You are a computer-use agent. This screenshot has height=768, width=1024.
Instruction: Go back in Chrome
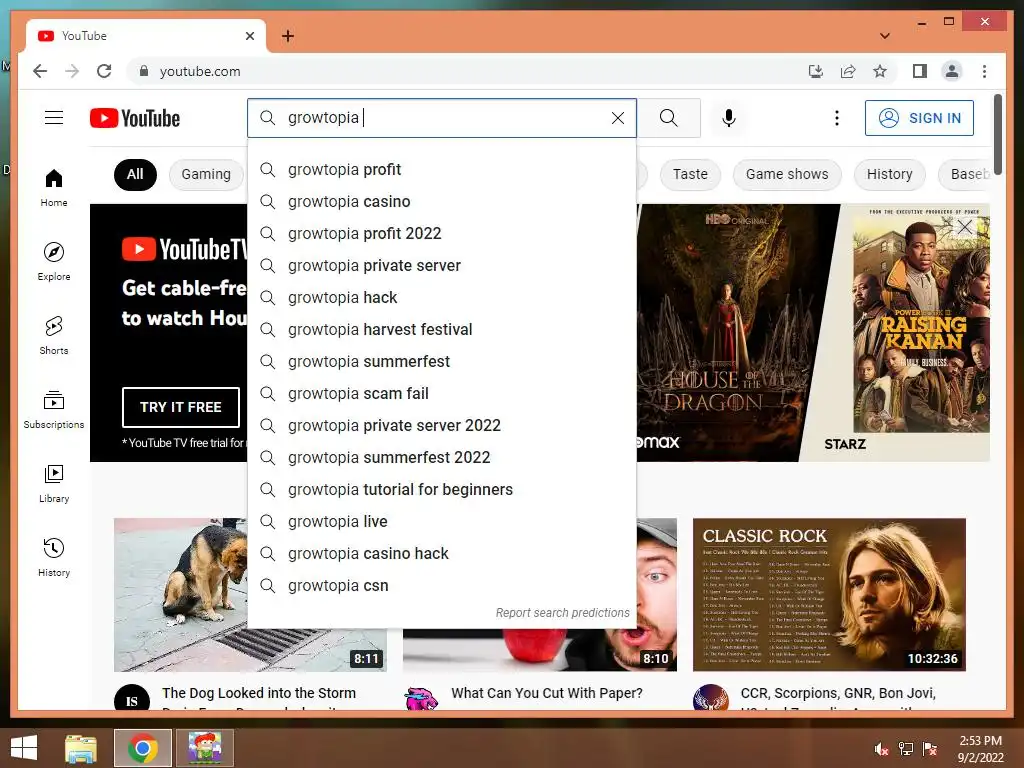tap(40, 71)
